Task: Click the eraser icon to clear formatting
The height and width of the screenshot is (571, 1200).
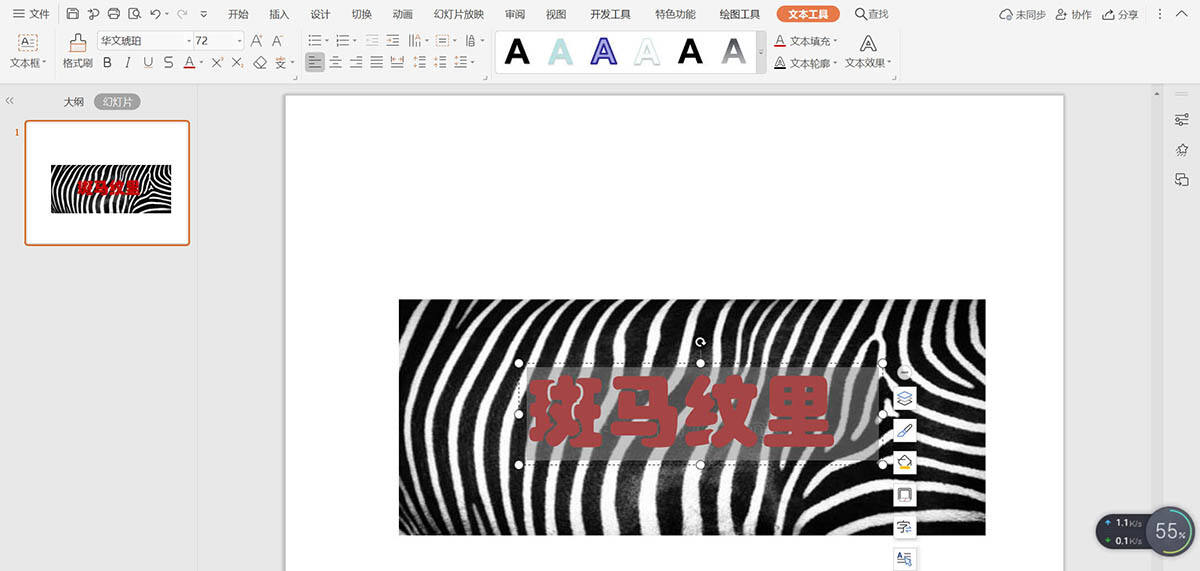Action: click(260, 63)
